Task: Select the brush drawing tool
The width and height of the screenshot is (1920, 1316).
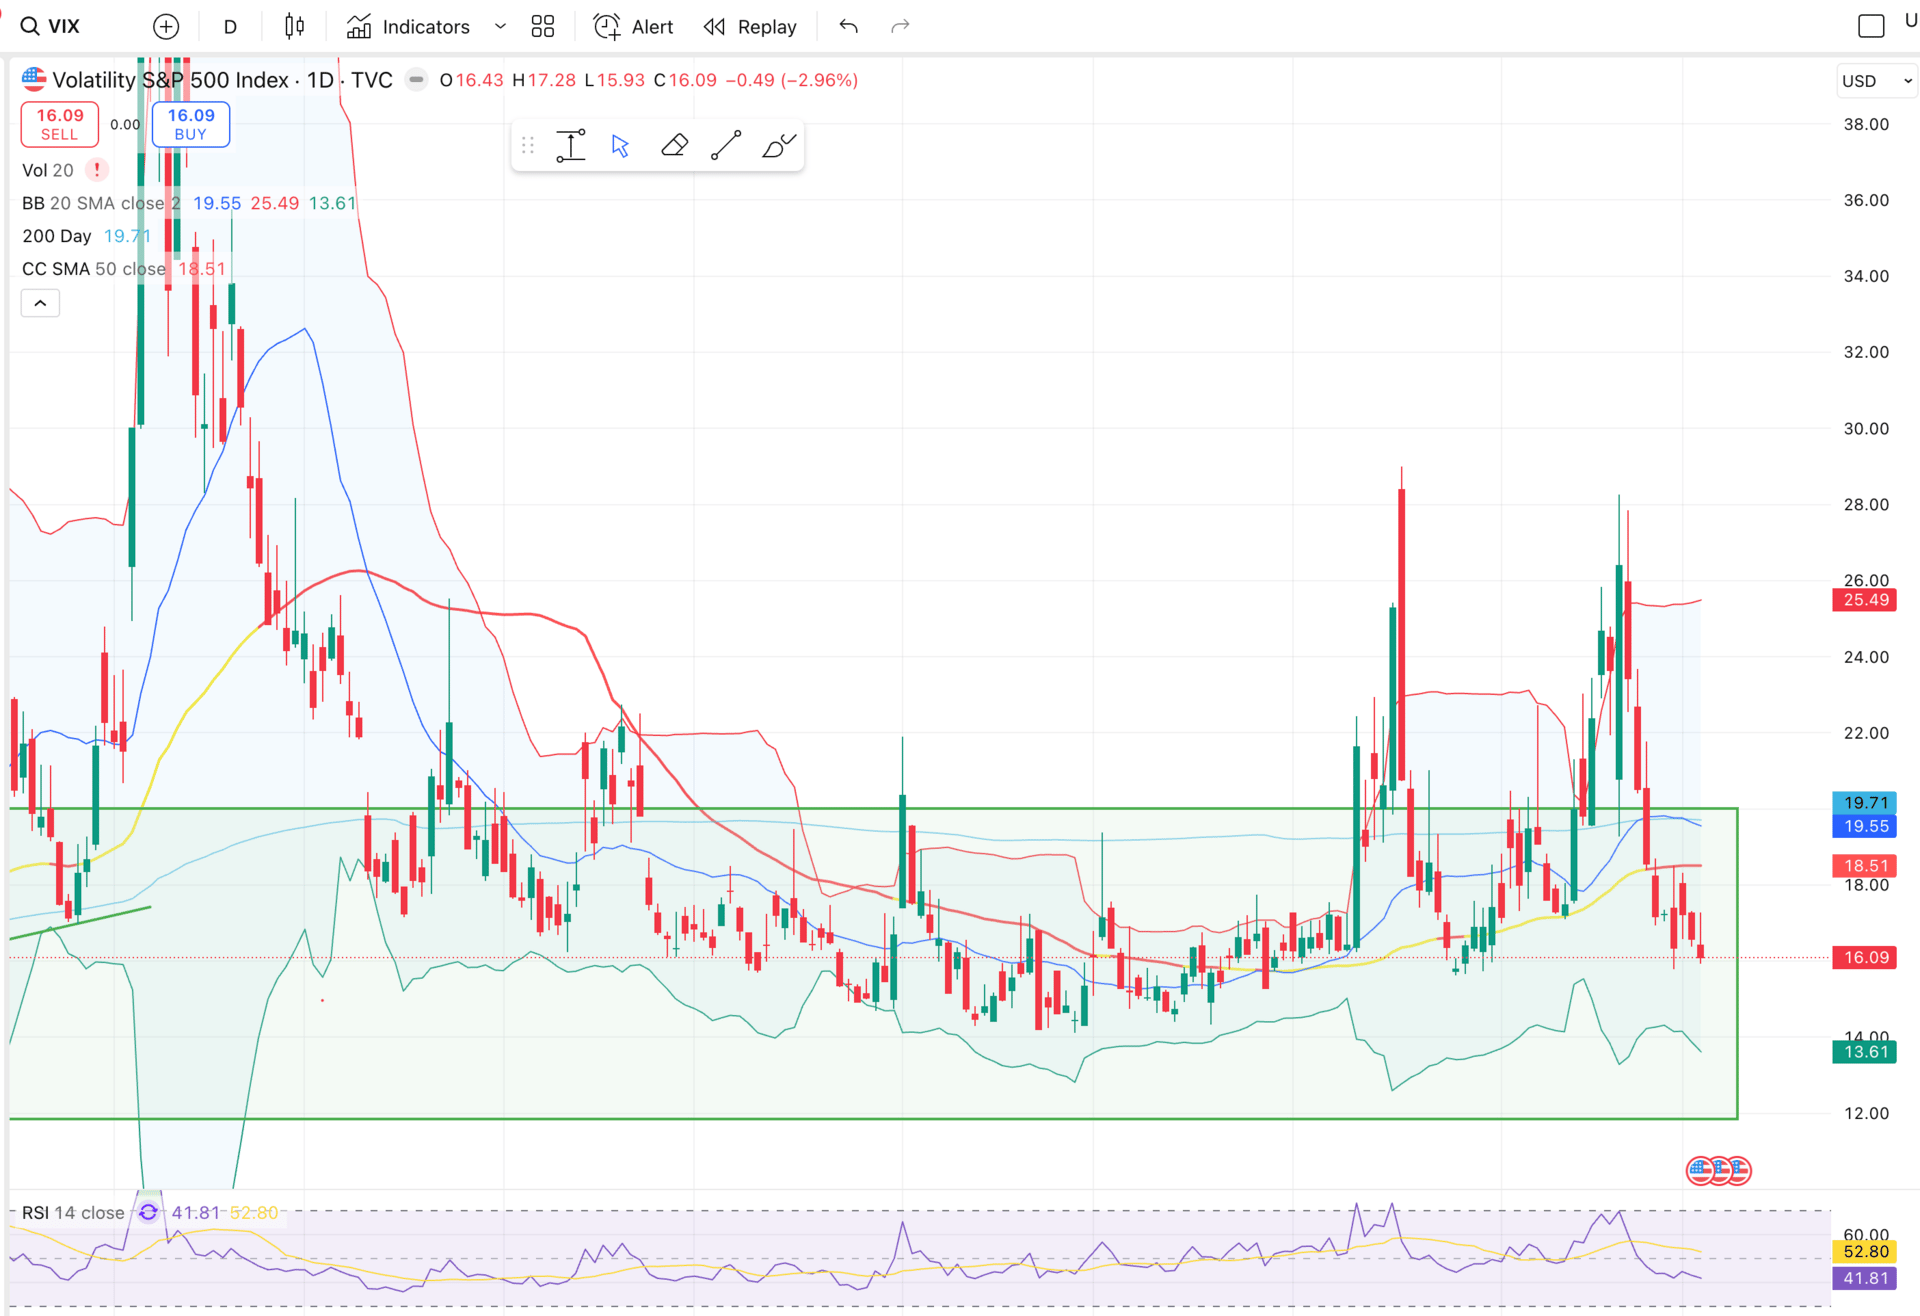Action: pyautogui.click(x=778, y=146)
